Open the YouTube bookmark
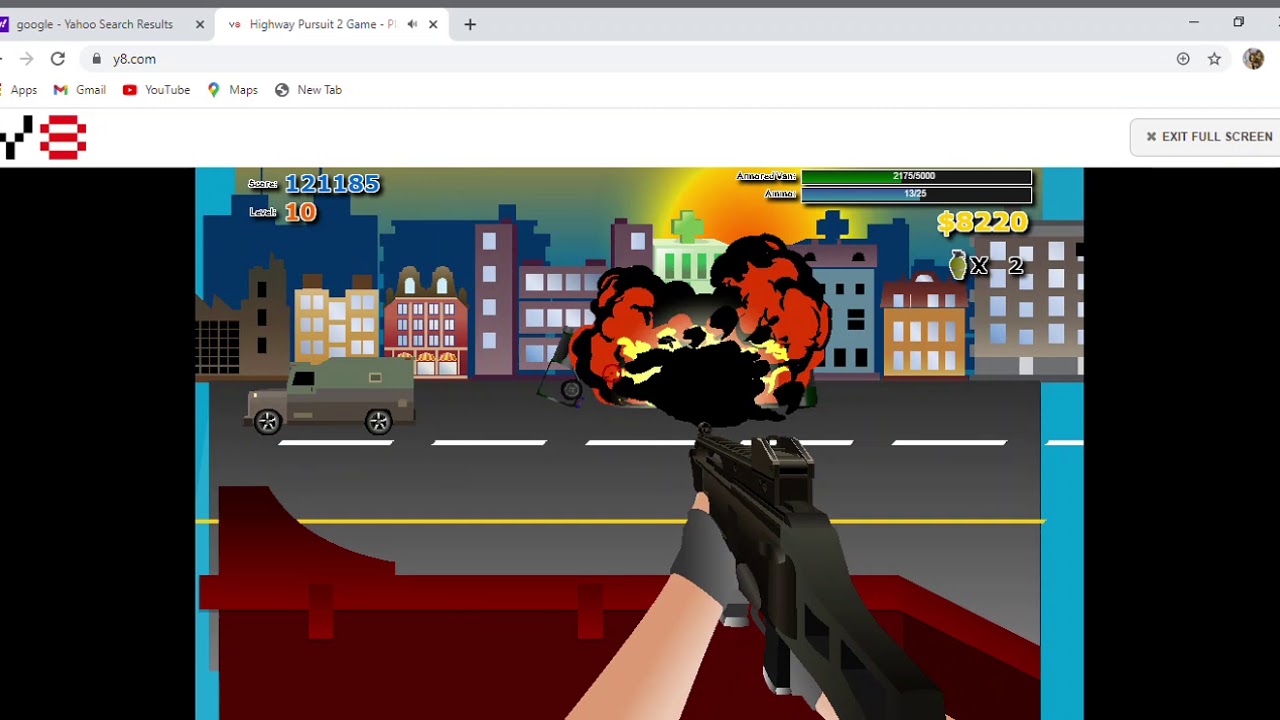This screenshot has height=720, width=1280. (156, 90)
